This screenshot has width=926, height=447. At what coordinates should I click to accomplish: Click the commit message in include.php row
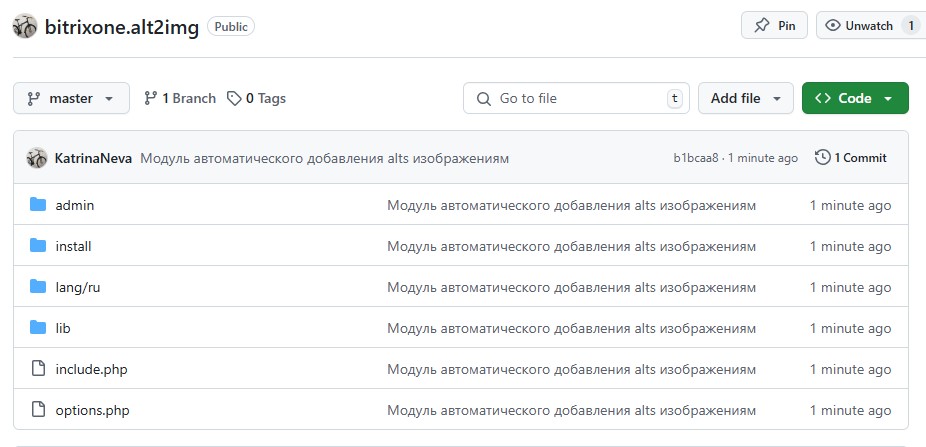[x=571, y=370]
